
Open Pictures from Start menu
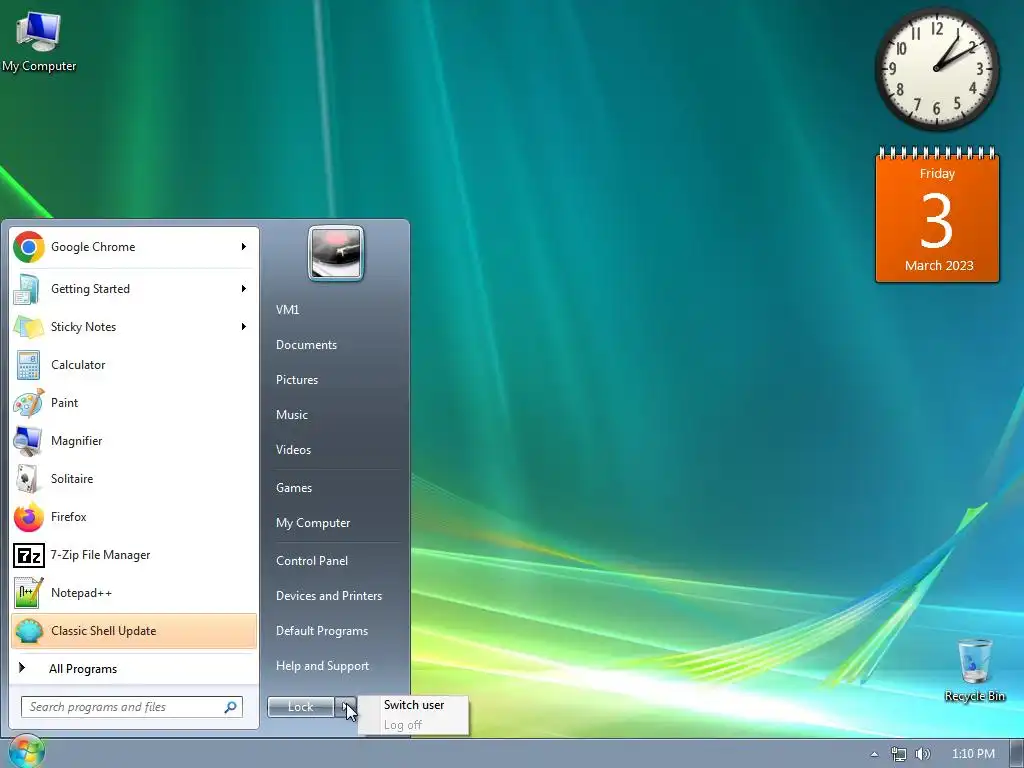[297, 380]
